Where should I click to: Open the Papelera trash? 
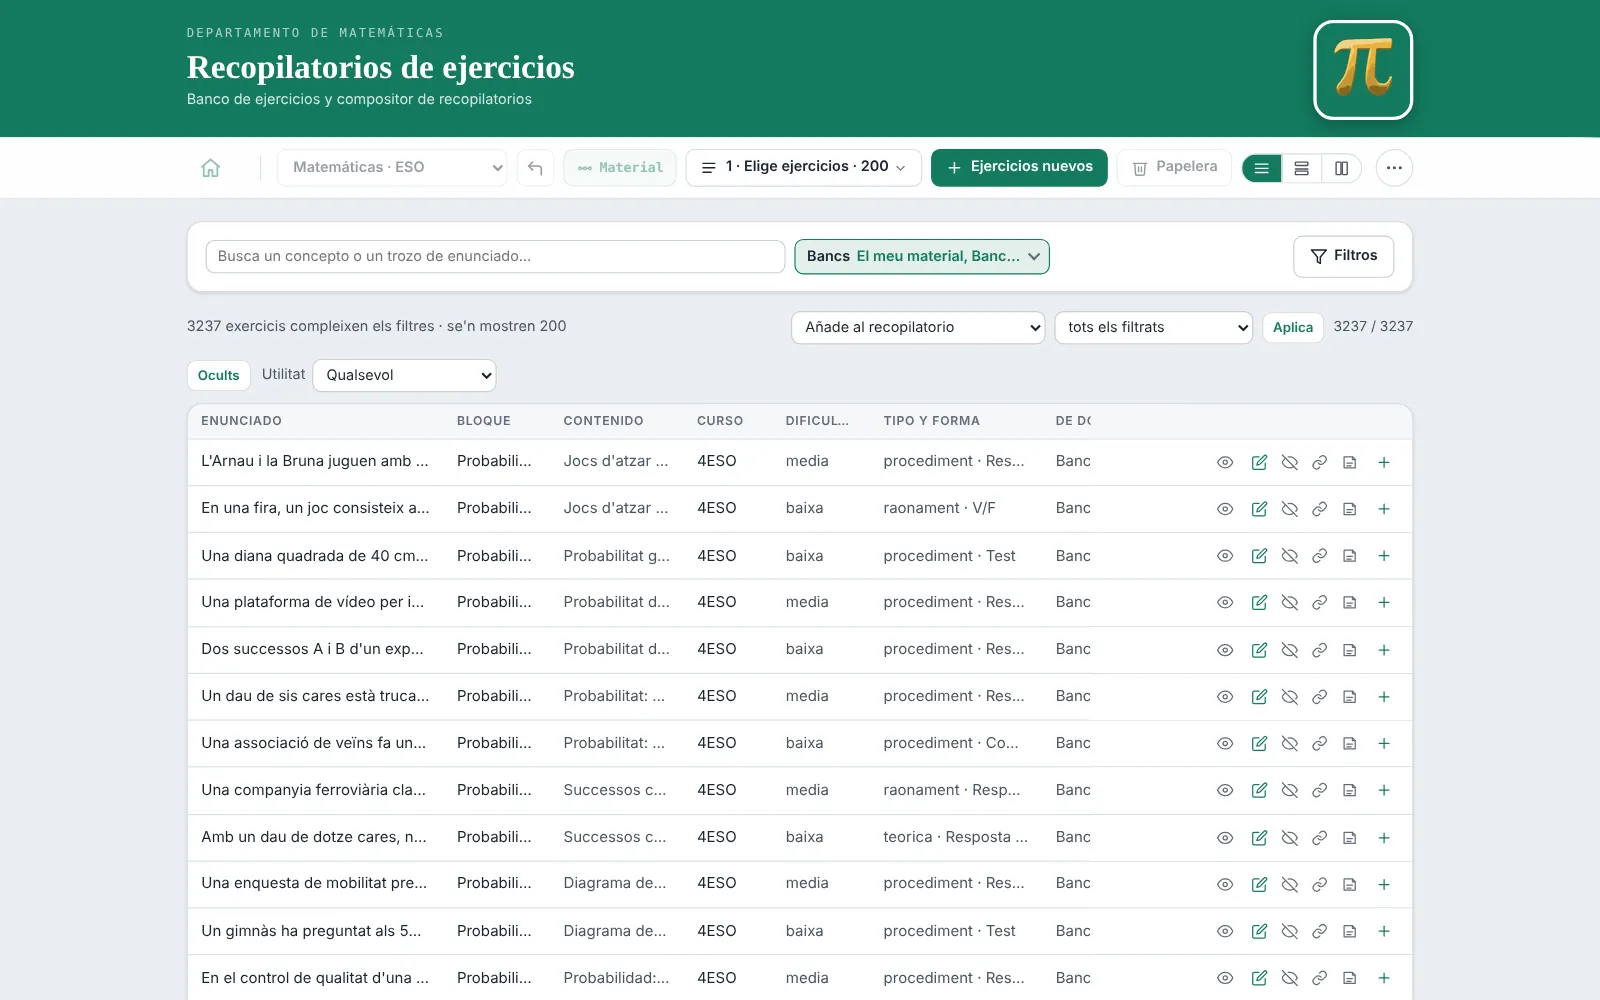point(1174,168)
